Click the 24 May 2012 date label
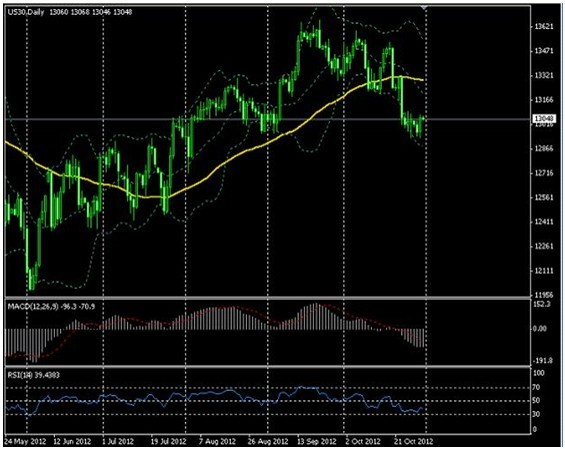The width and height of the screenshot is (565, 449). coord(25,441)
